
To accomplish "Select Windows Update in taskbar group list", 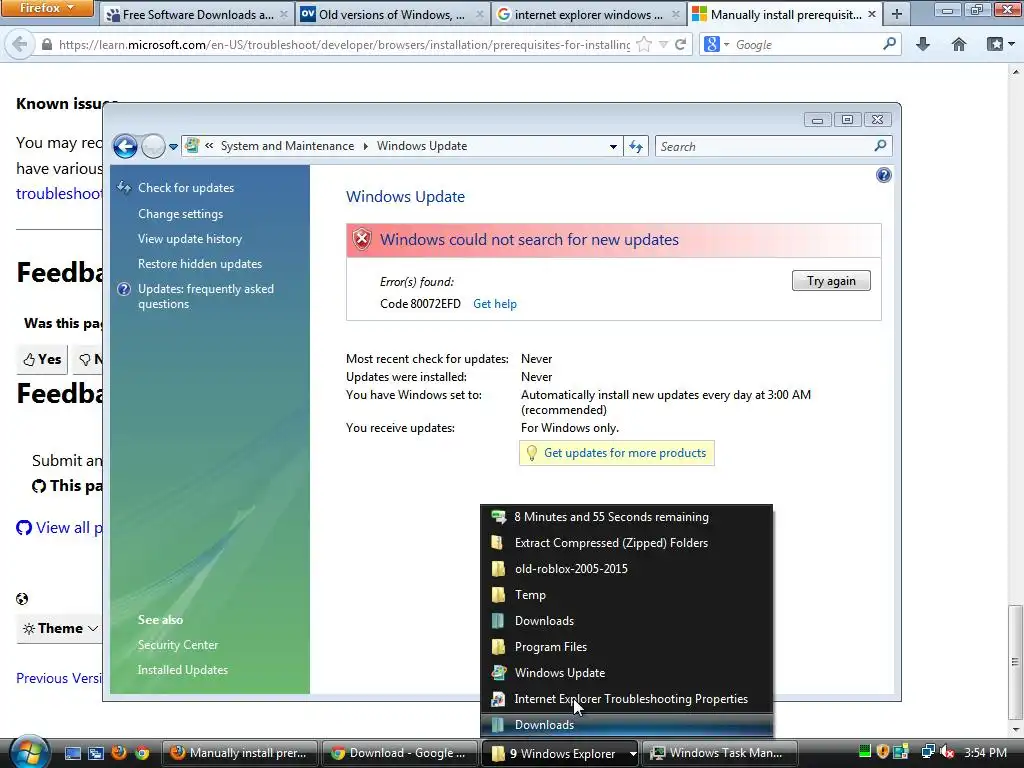I will 626,673.
